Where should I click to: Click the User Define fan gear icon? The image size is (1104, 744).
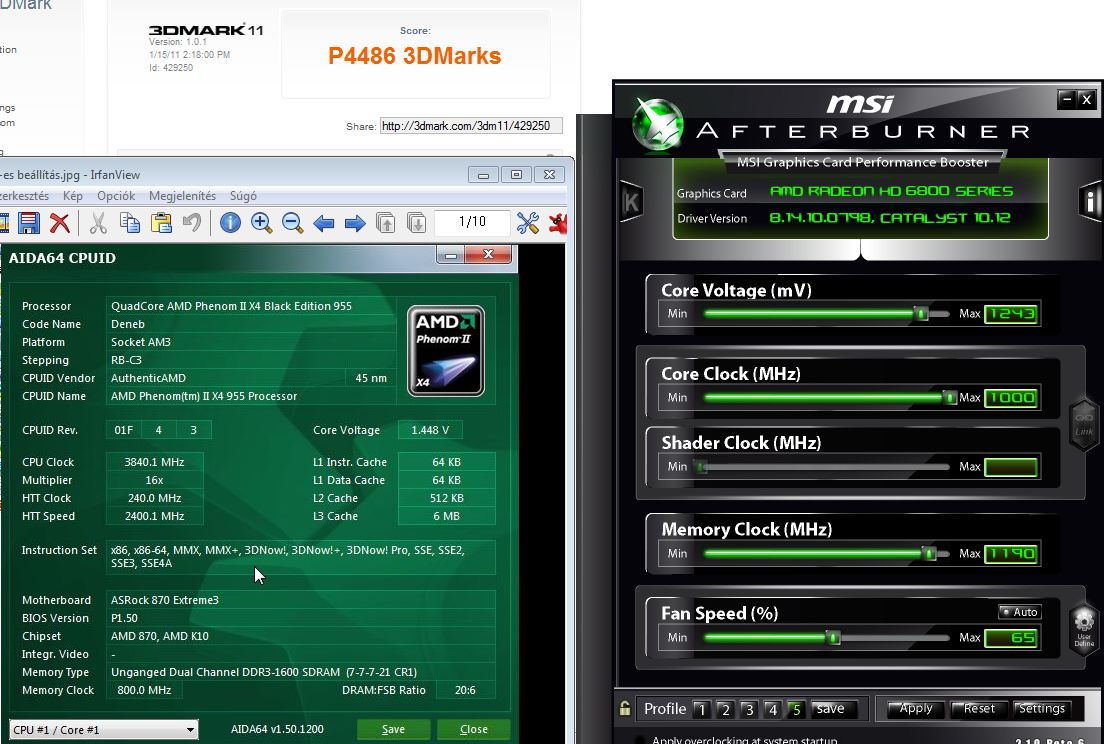(x=1084, y=629)
